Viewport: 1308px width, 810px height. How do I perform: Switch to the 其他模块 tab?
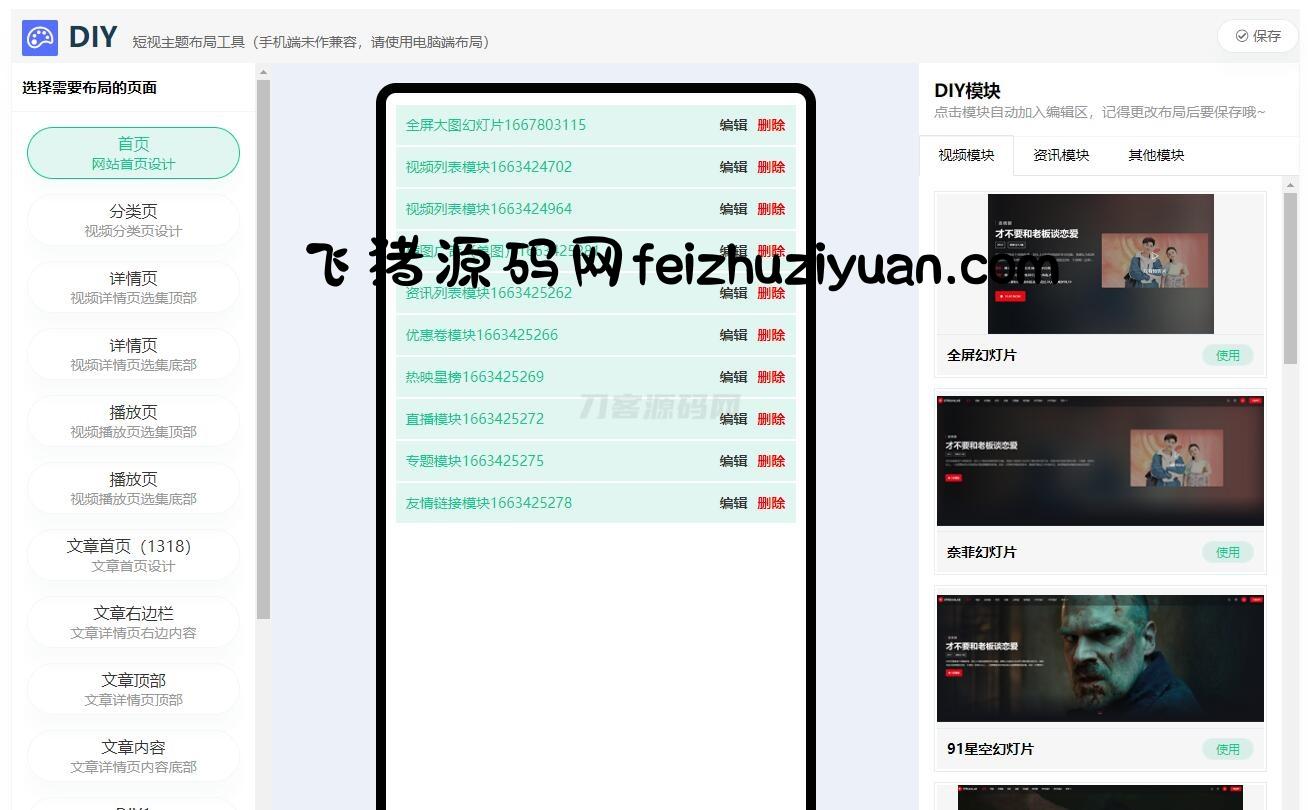click(1156, 155)
